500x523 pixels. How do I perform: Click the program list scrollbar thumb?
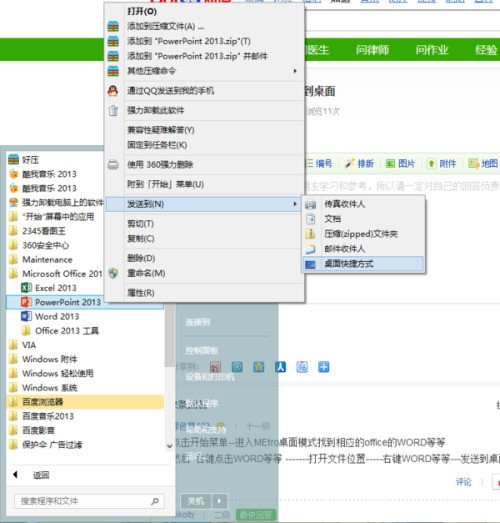(x=169, y=335)
